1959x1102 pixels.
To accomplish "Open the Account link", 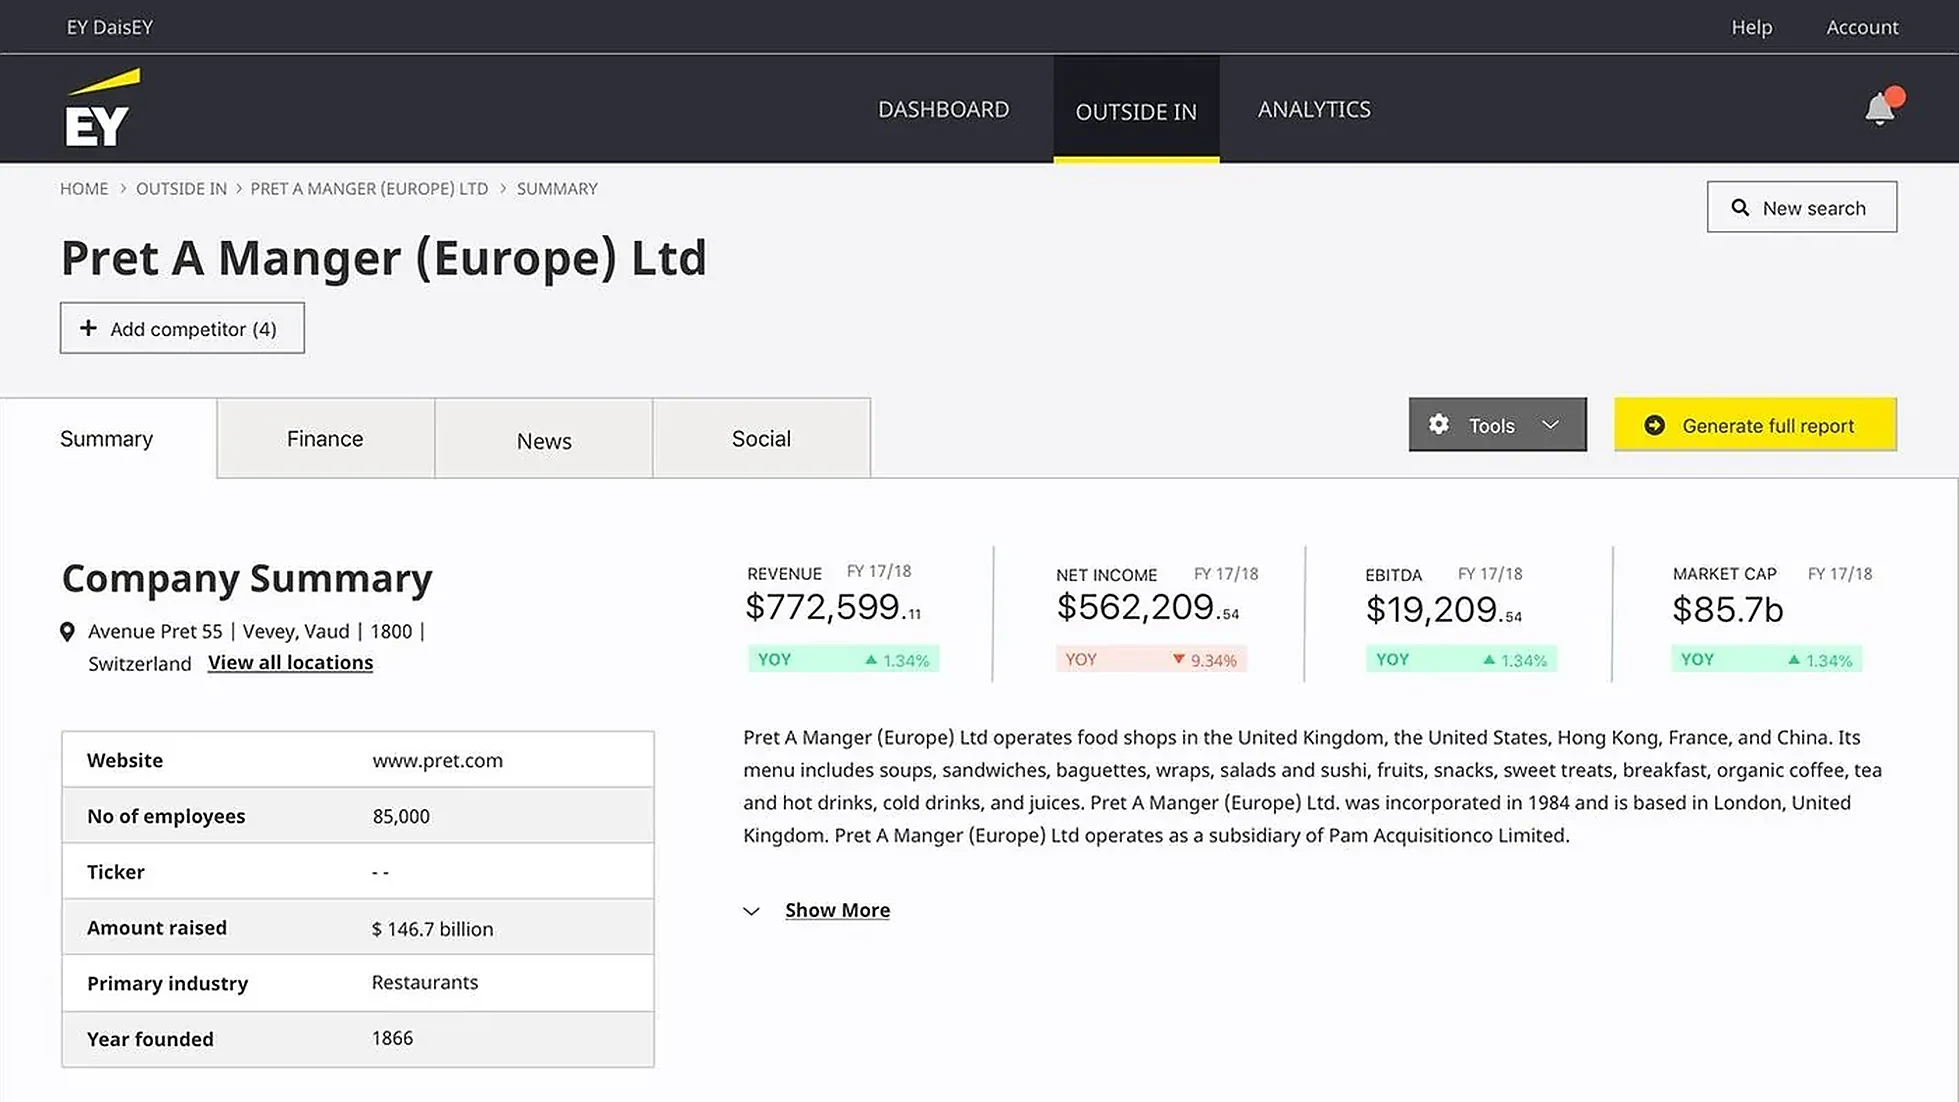I will coord(1862,27).
